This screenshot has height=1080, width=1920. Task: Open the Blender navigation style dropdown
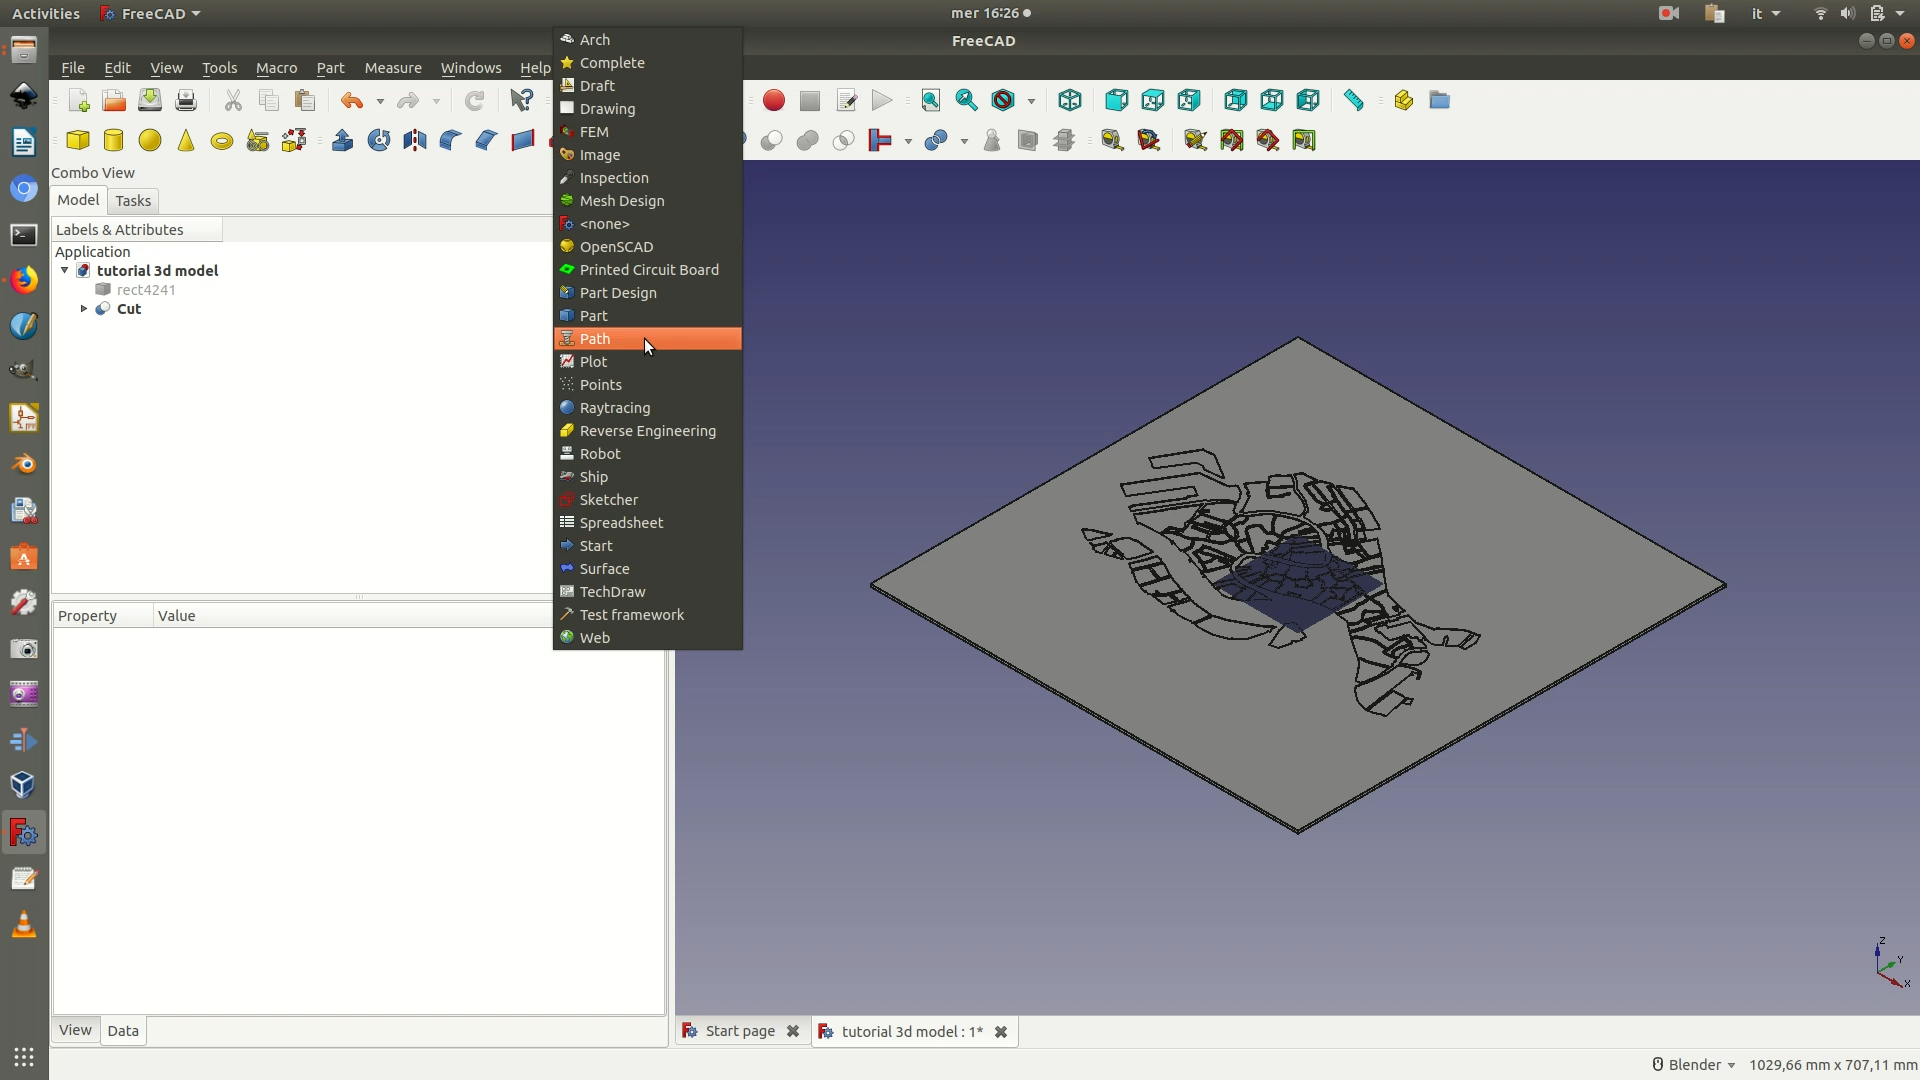pyautogui.click(x=1693, y=1065)
